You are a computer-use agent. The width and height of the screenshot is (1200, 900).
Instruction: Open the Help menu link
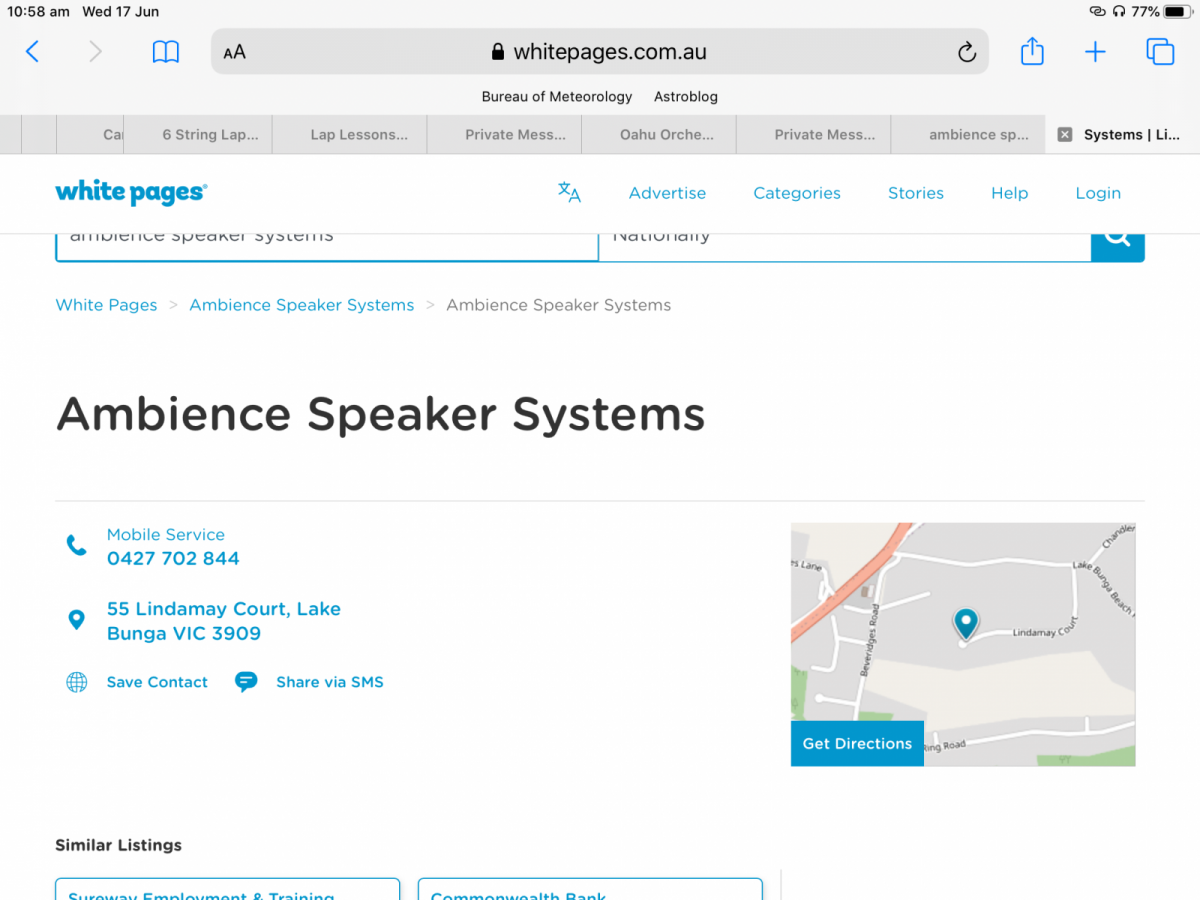[x=1009, y=193]
